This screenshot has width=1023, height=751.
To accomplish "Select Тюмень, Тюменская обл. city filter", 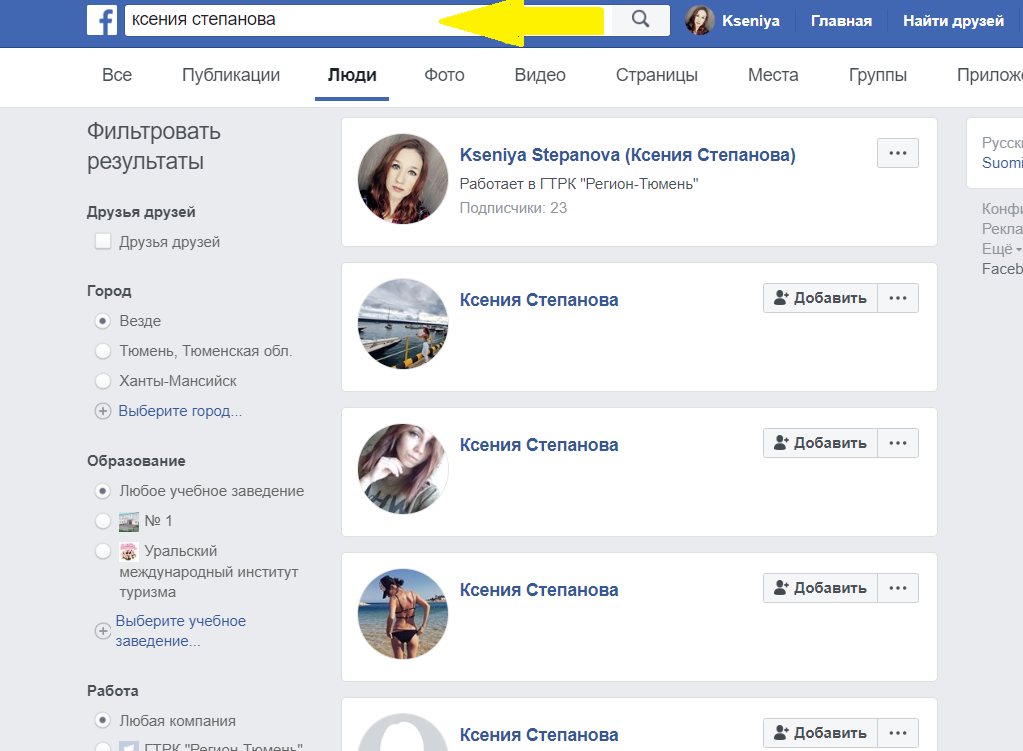I will coord(102,351).
